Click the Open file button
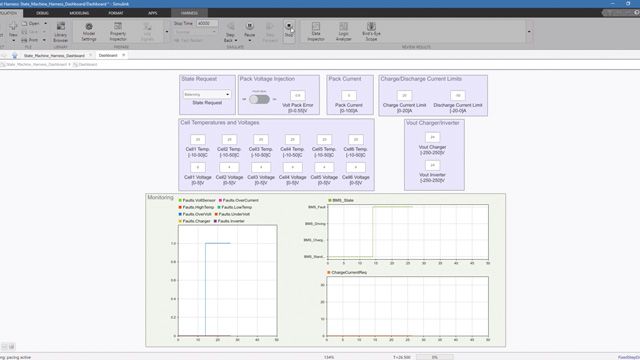Screen dimensions: 640x360 click(31, 24)
